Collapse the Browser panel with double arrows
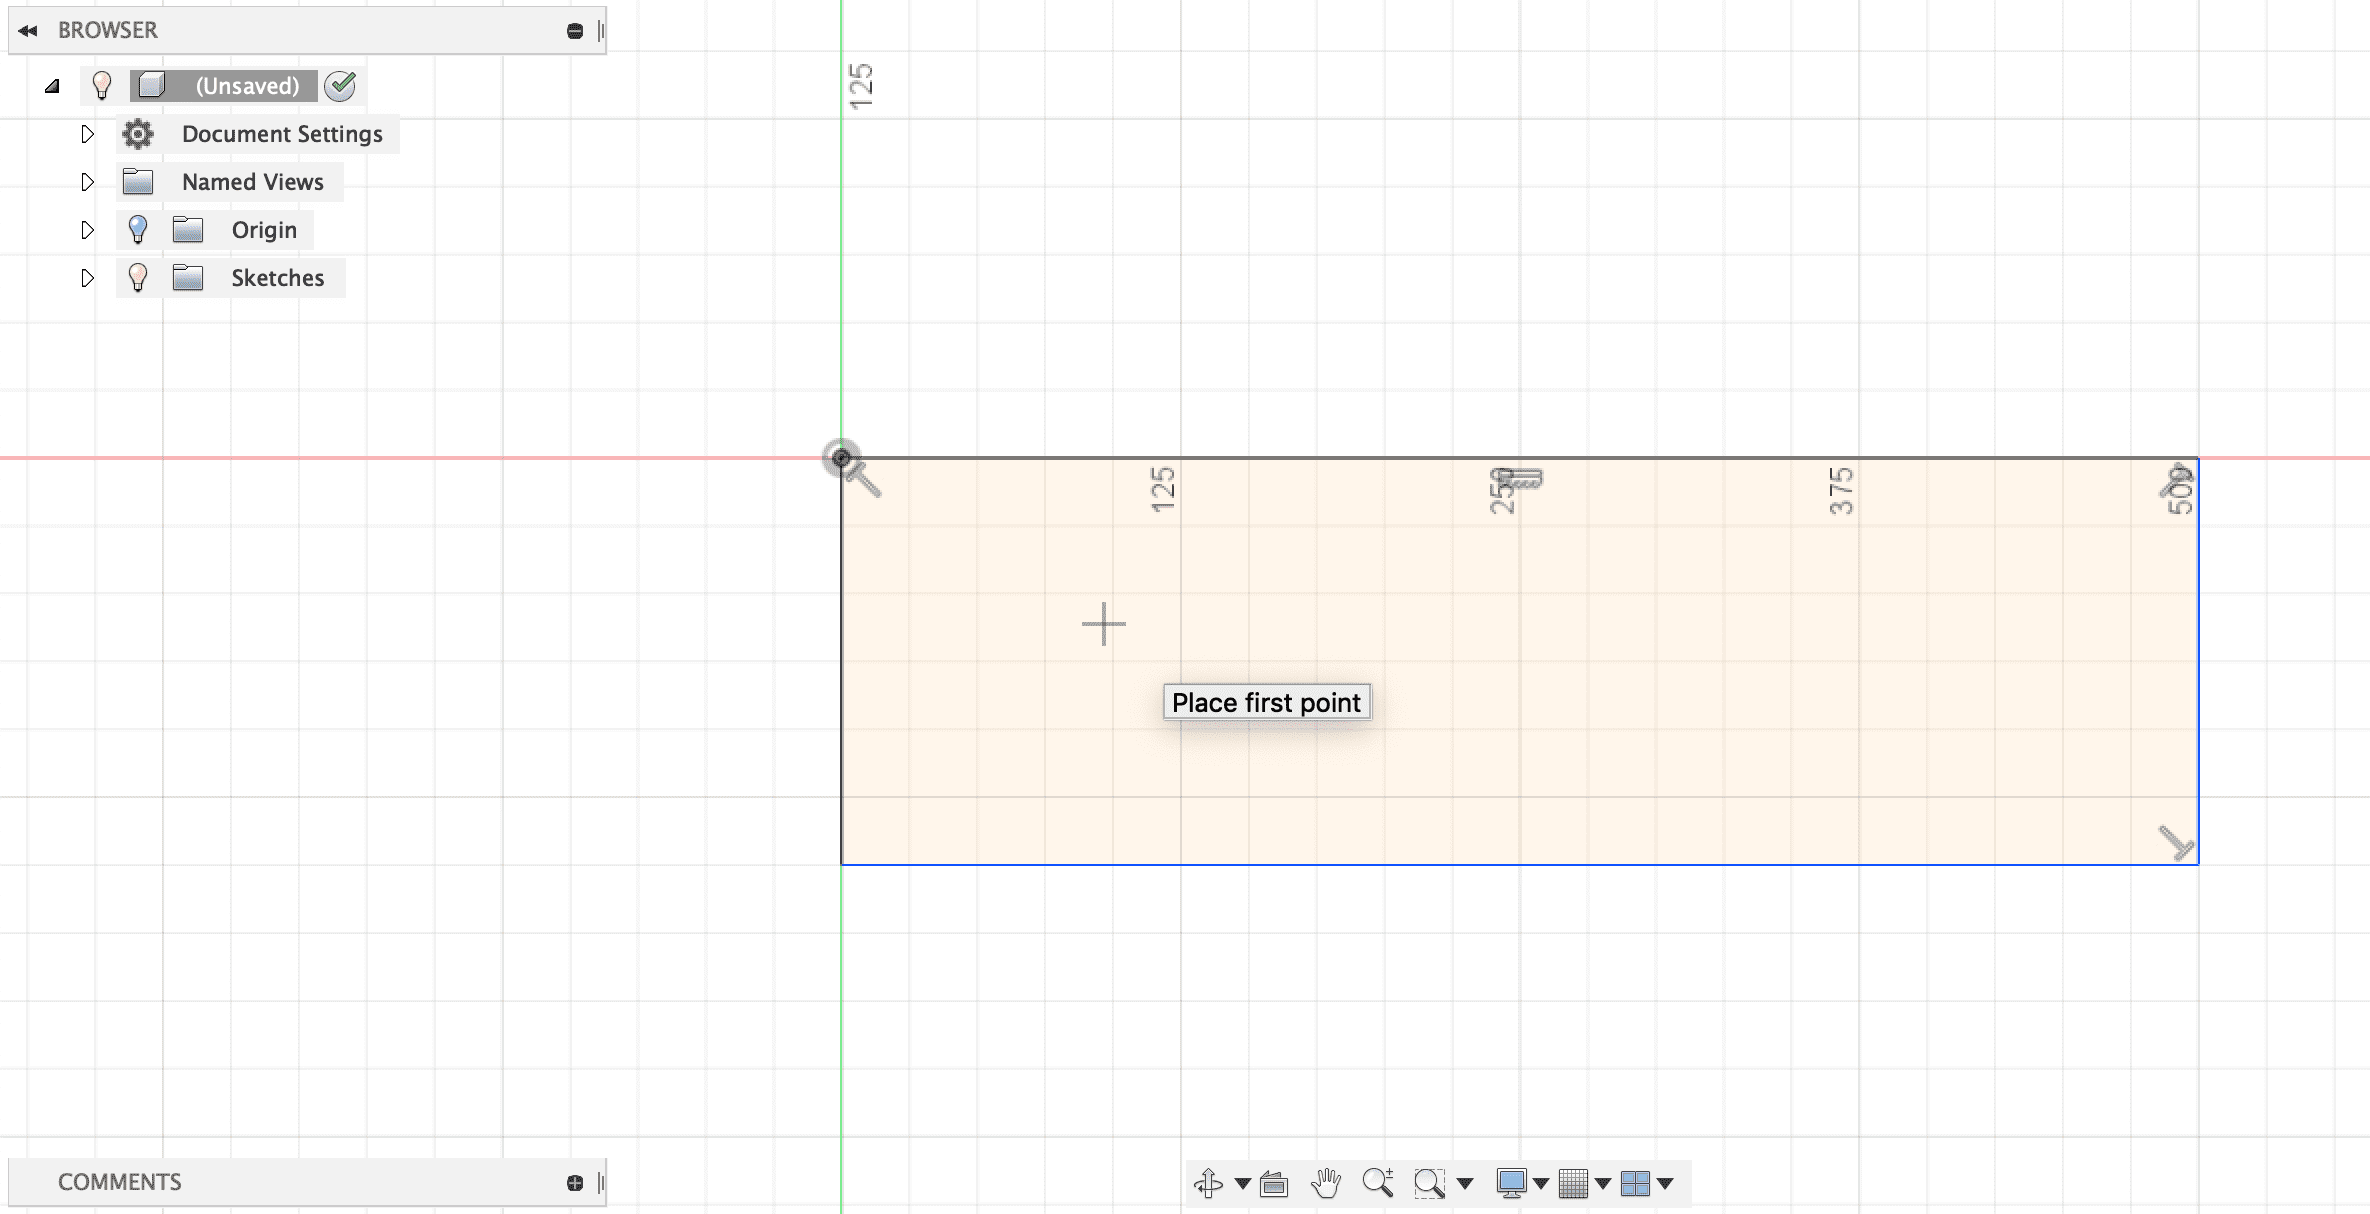This screenshot has height=1214, width=2370. point(28,30)
